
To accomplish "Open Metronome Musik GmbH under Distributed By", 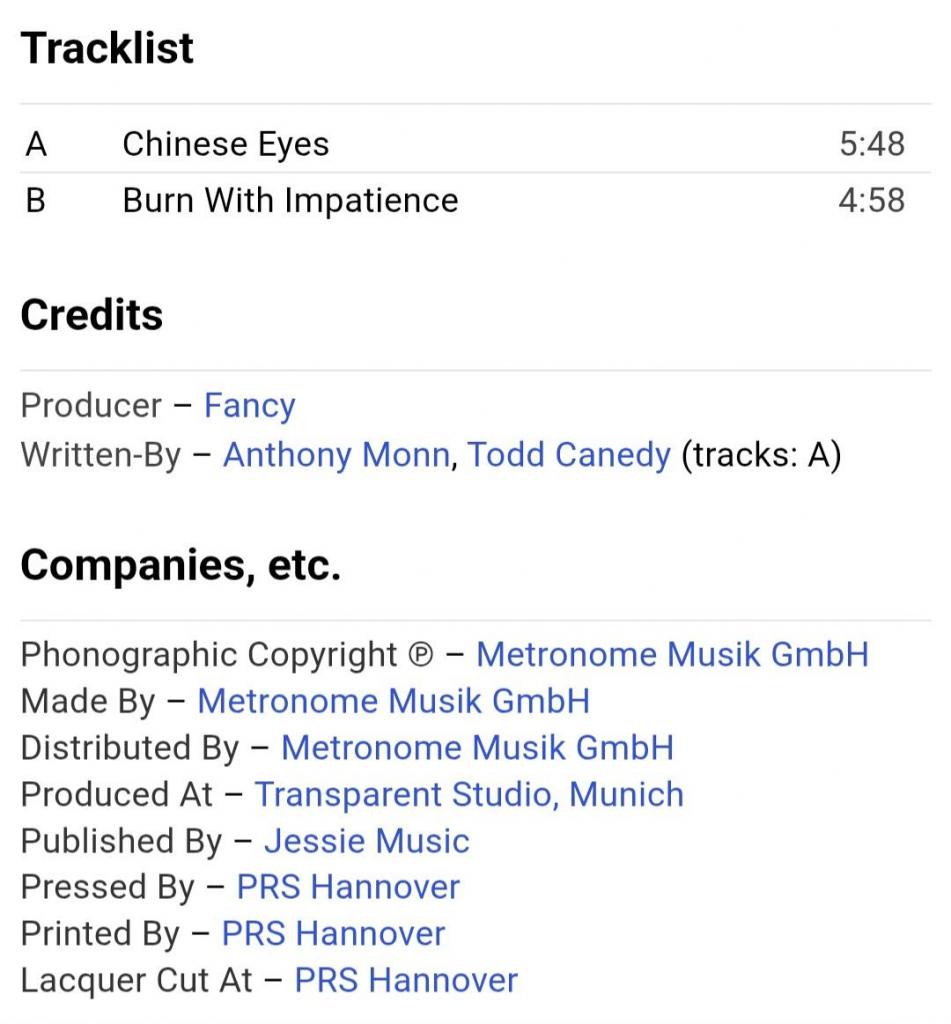I will pyautogui.click(x=477, y=747).
